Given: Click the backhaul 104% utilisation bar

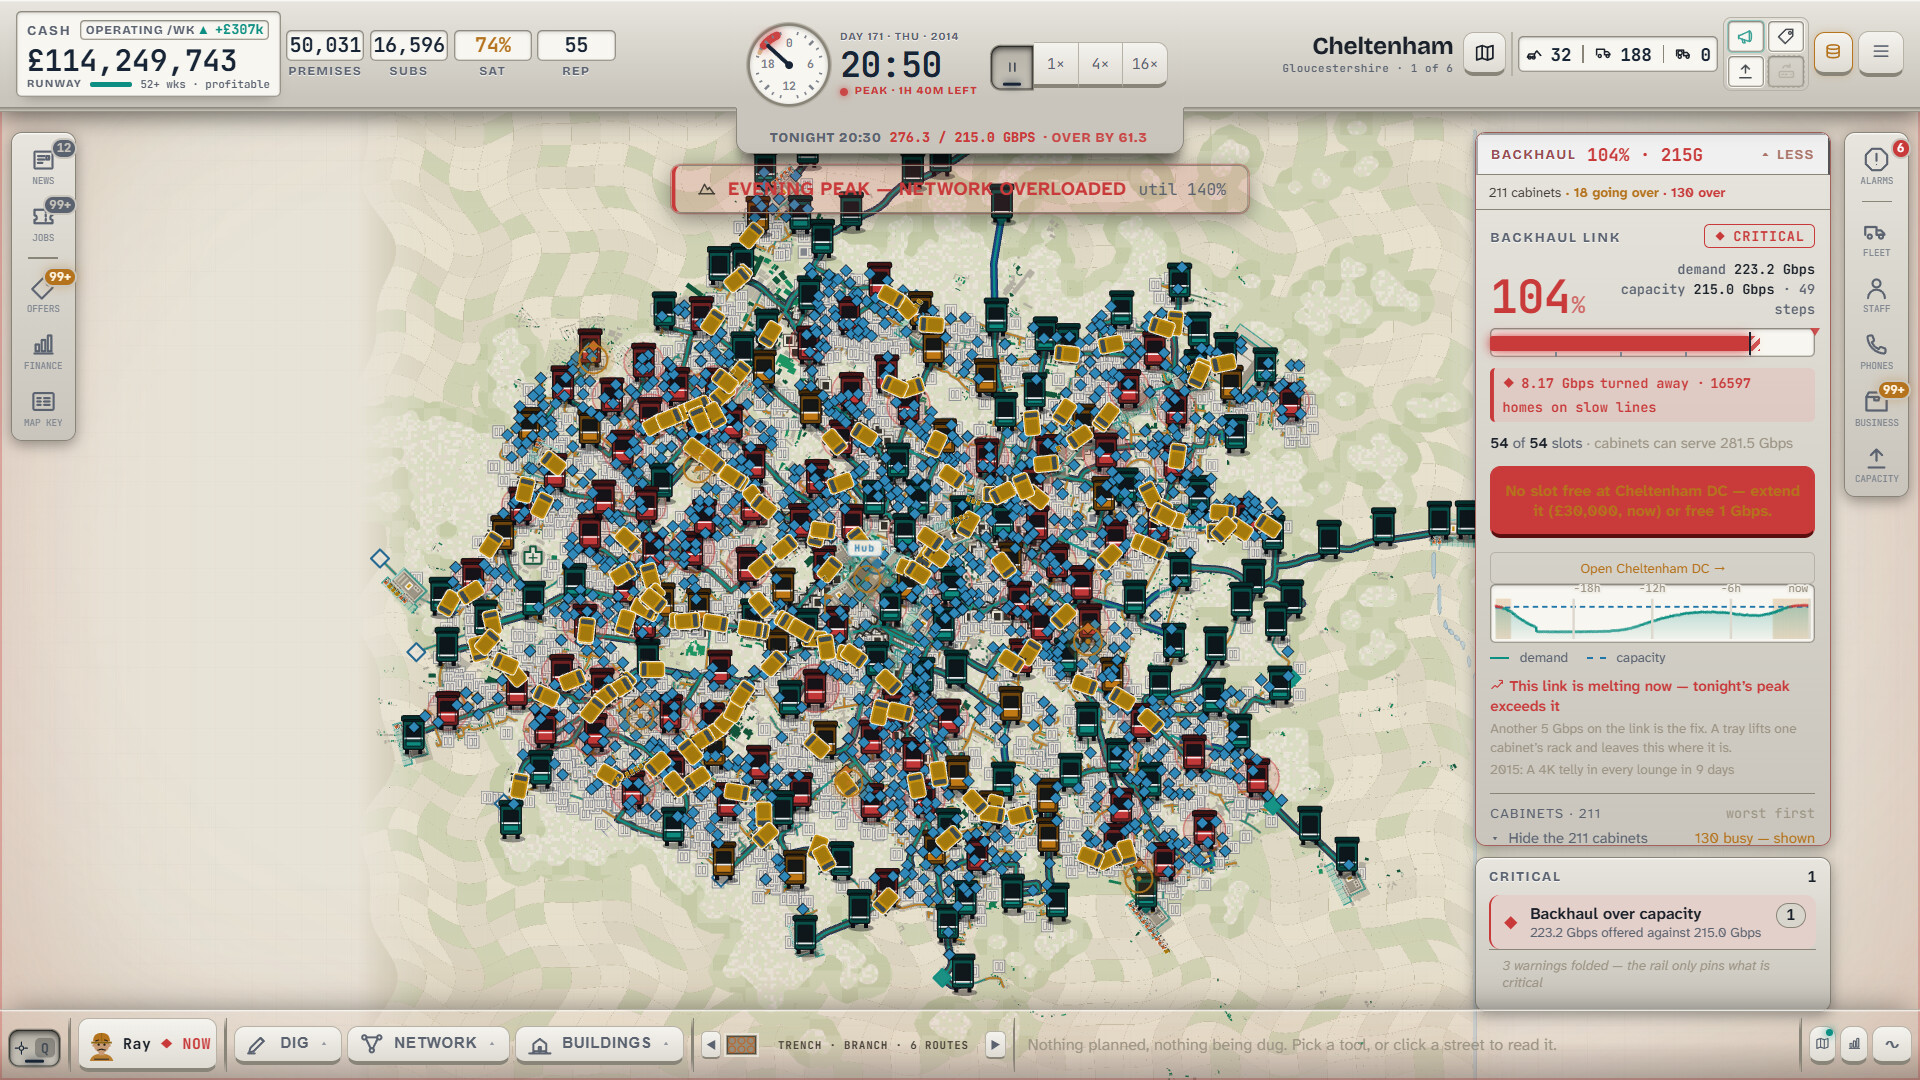Looking at the screenshot, I should [1652, 343].
